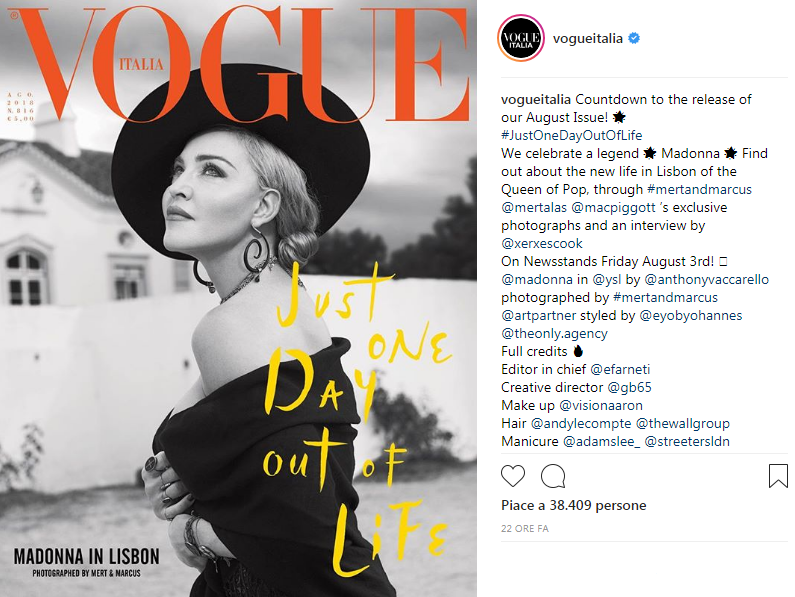
Task: Open the @adamslee_ manicure mention
Action: tap(602, 441)
